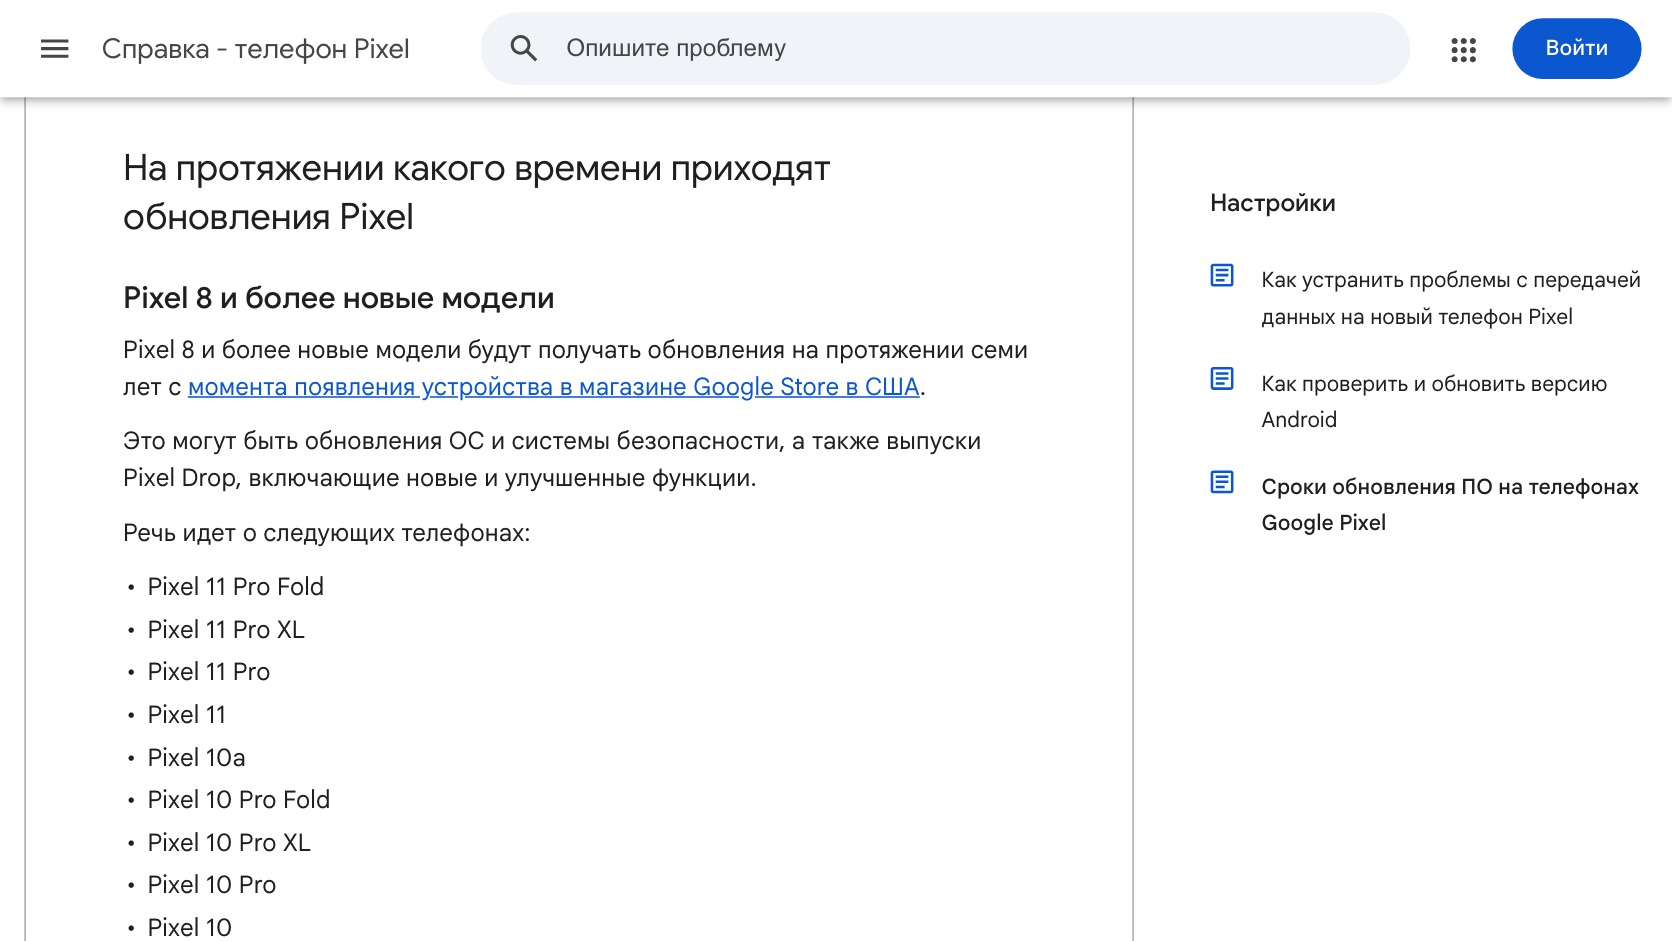The image size is (1672, 941).
Task: Follow the Google Store в США link
Action: (x=553, y=387)
